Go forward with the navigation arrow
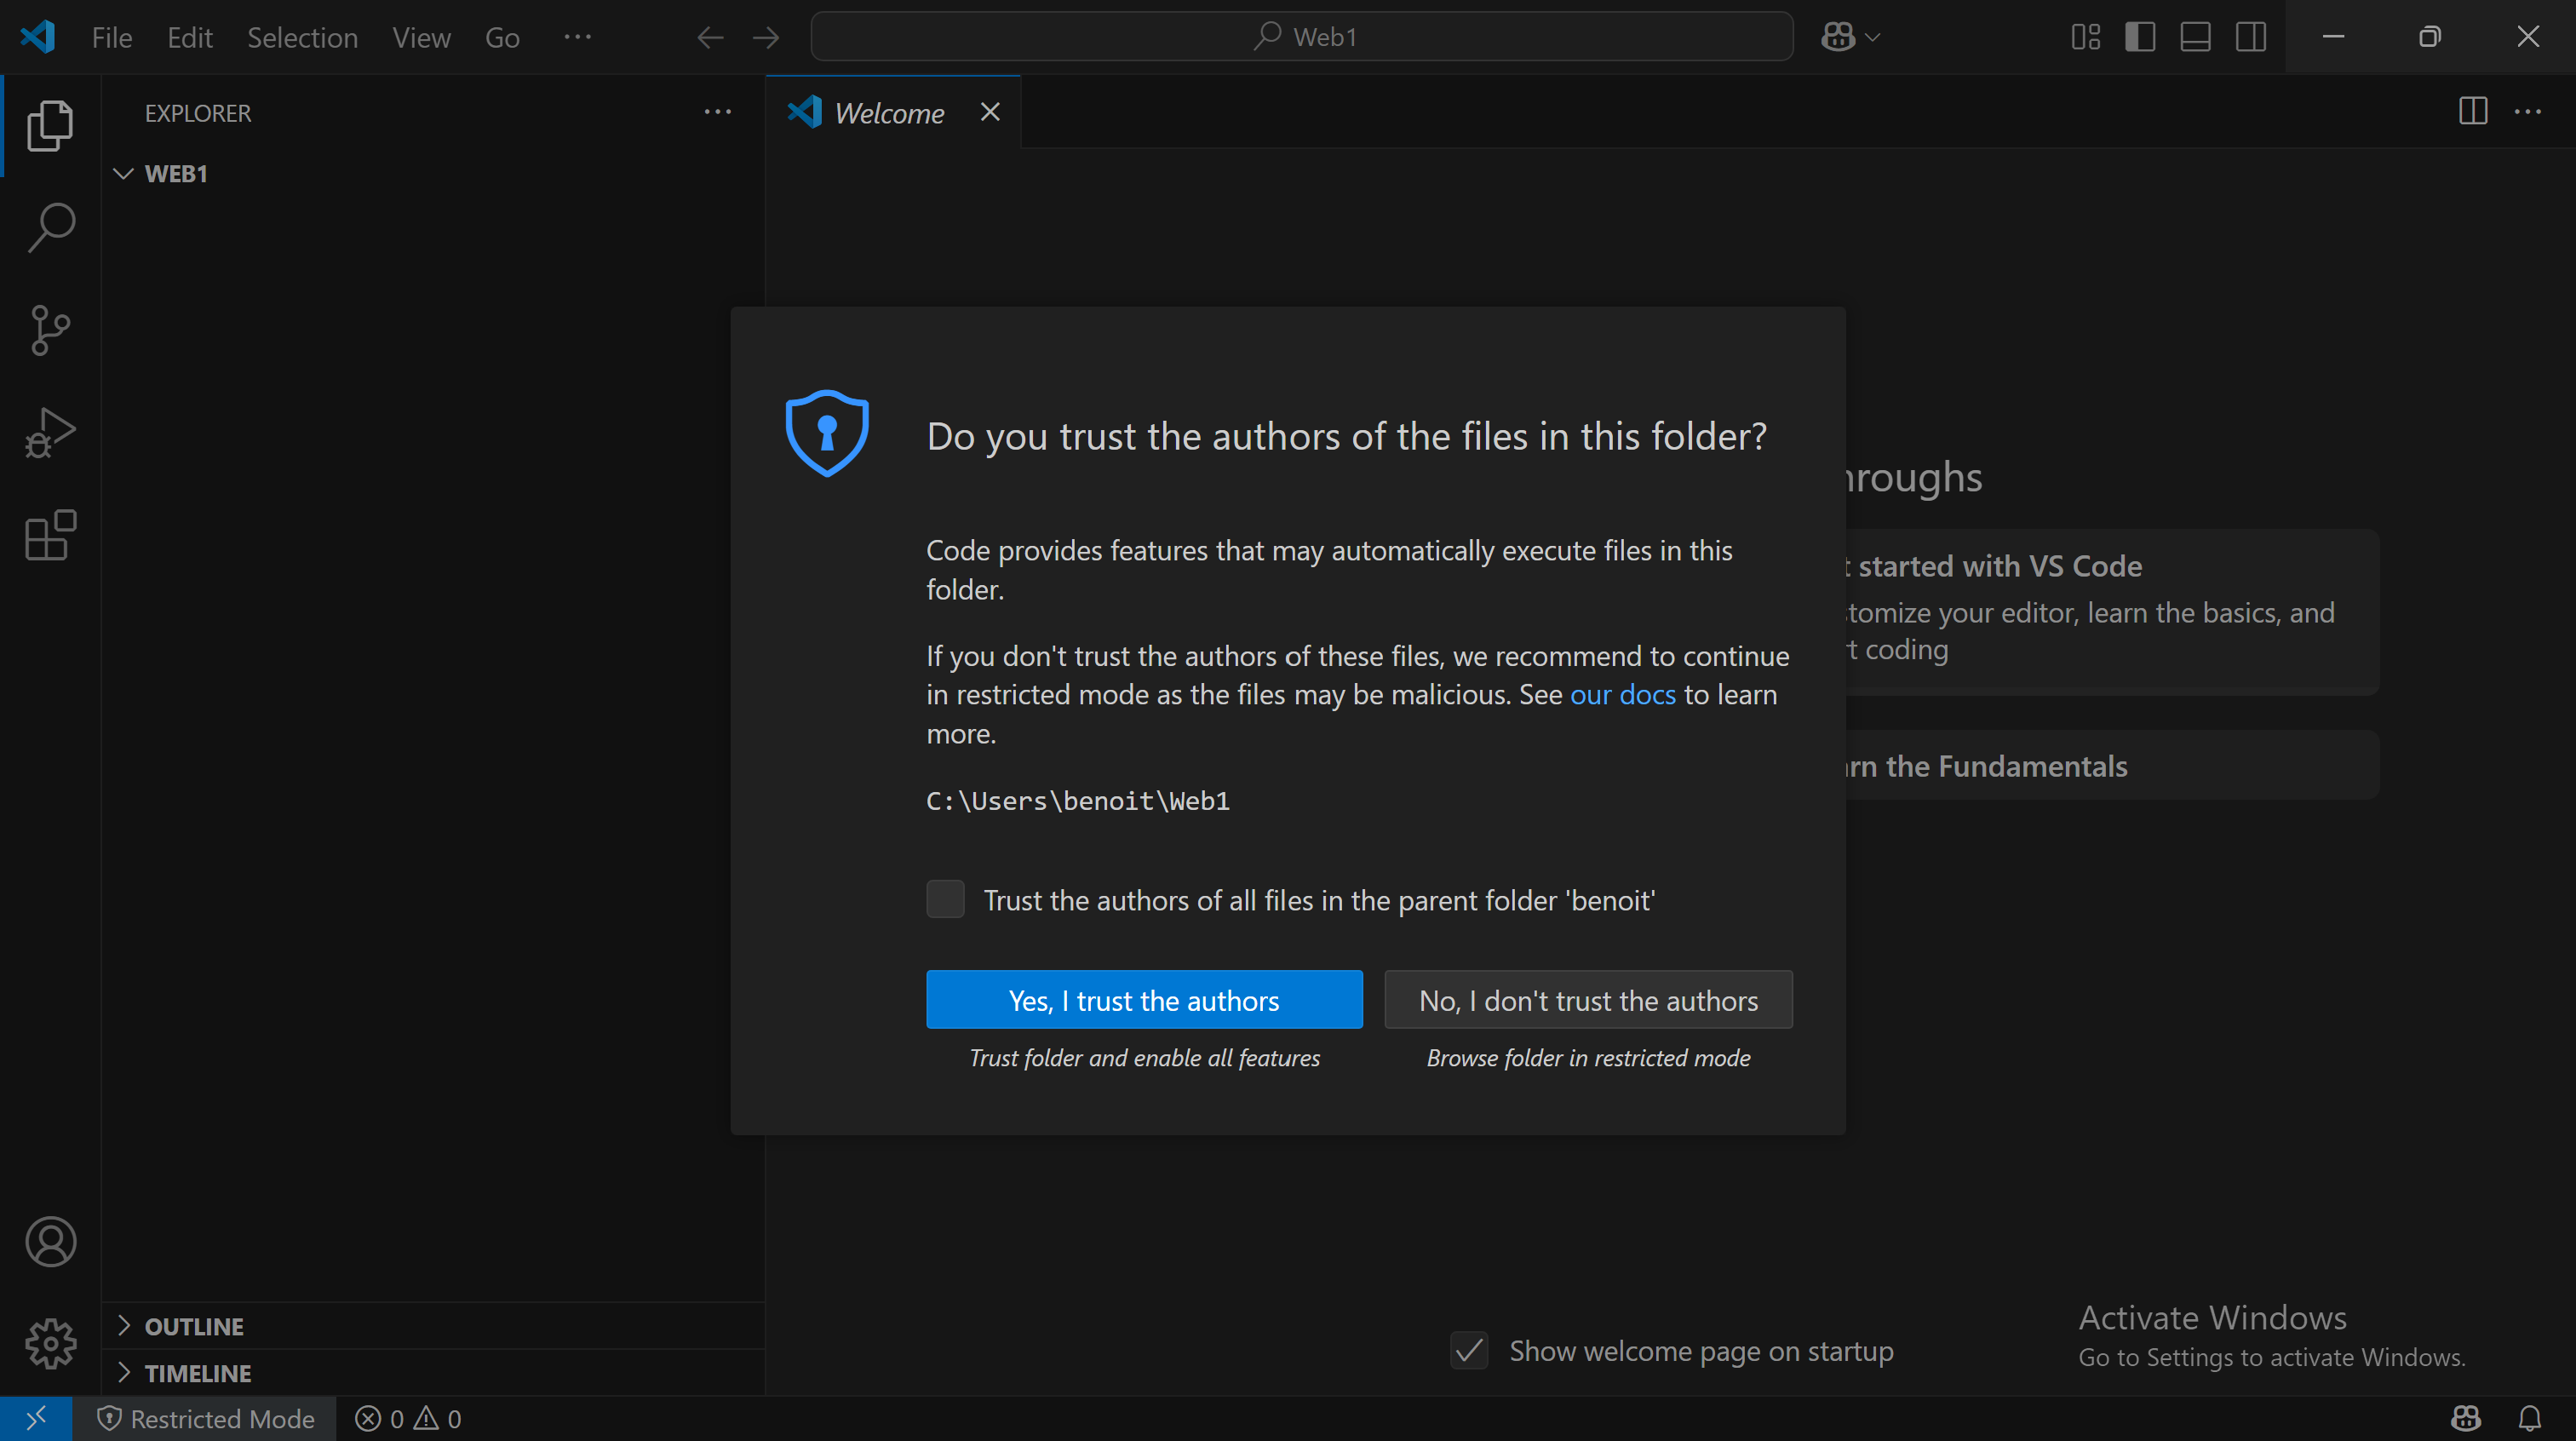Viewport: 2576px width, 1441px height. tap(766, 38)
